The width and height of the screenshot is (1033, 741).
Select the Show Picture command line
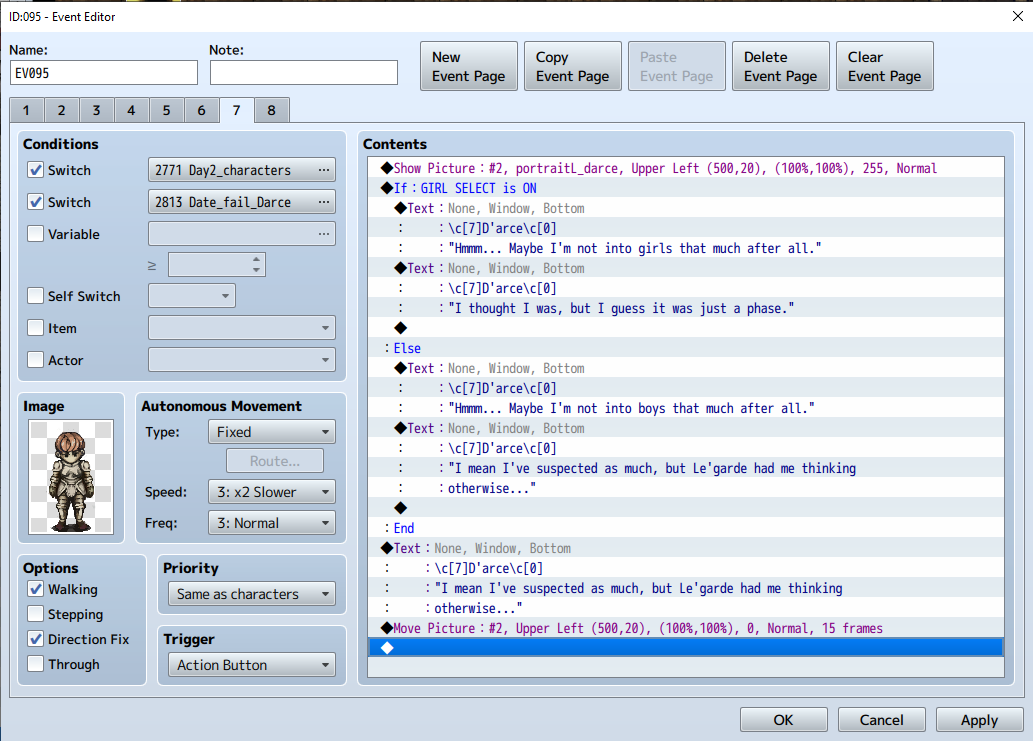[x=660, y=168]
